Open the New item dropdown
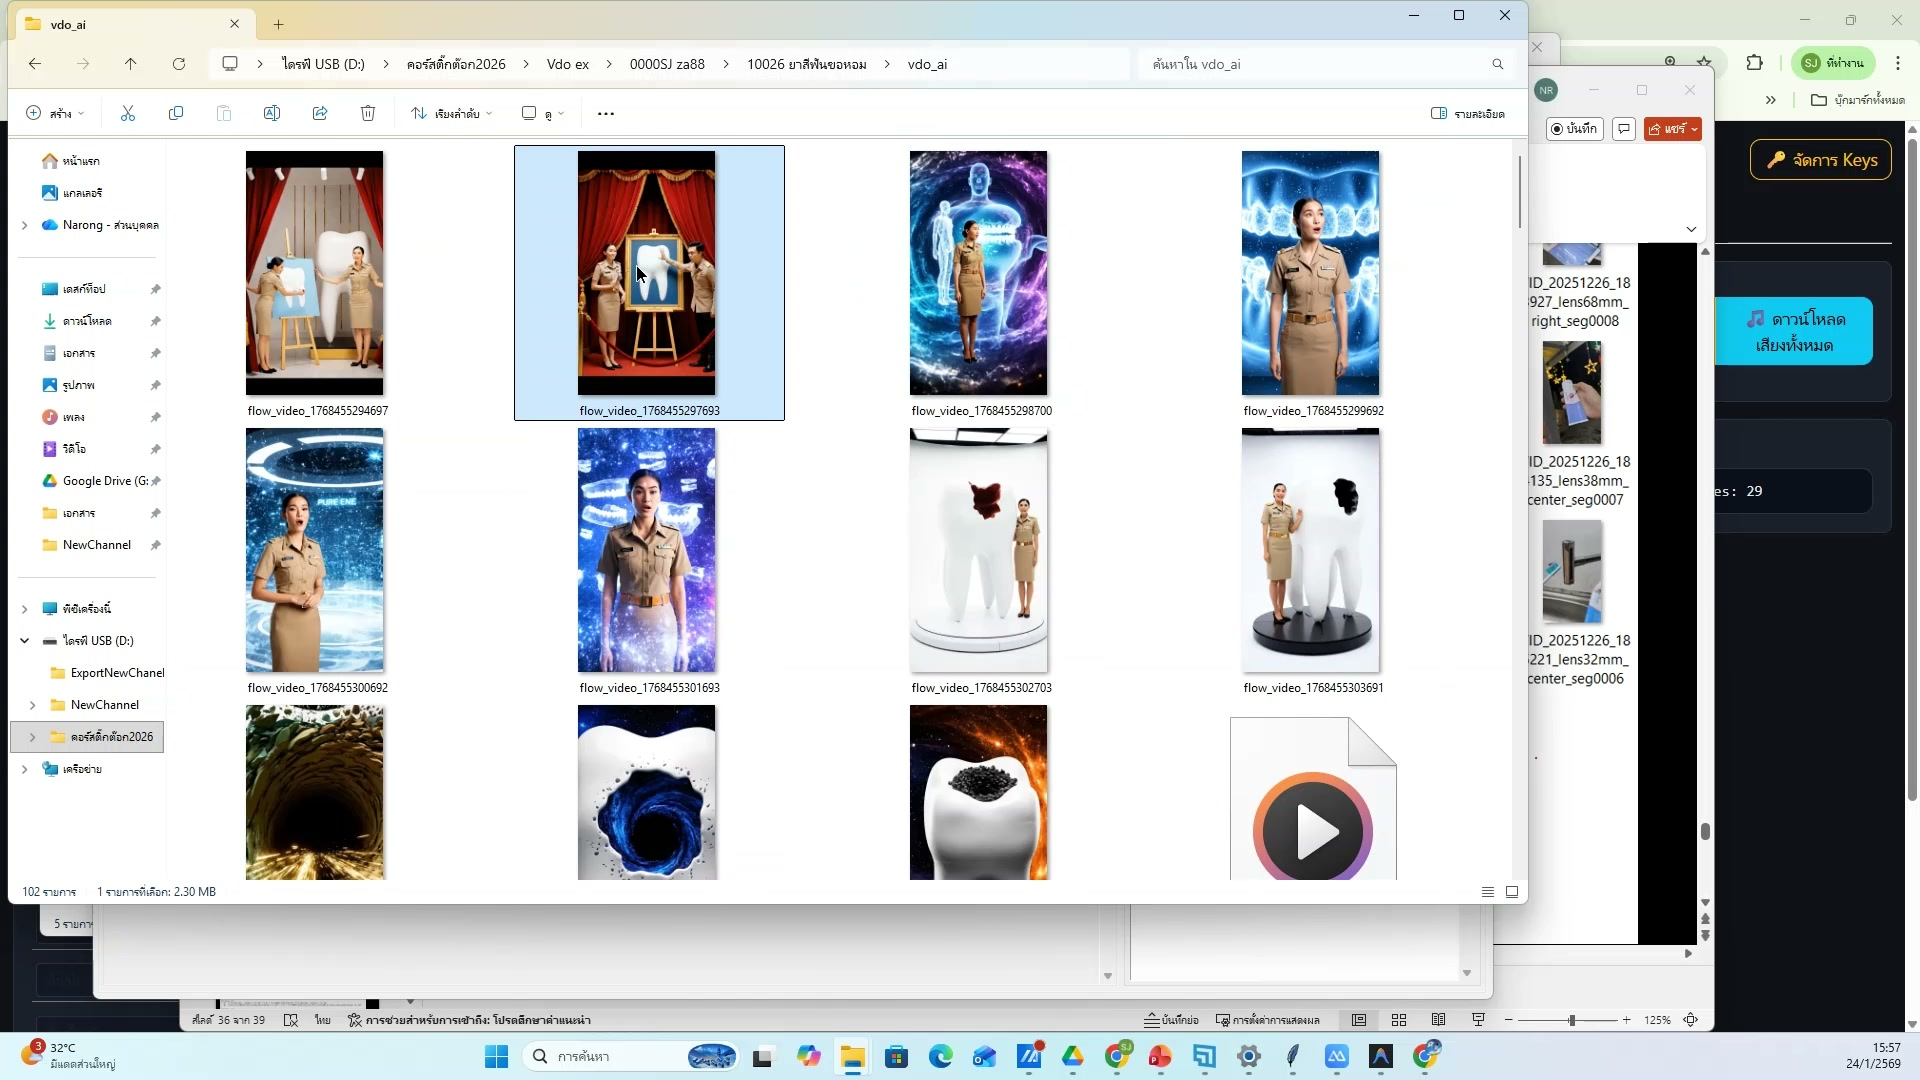 click(55, 114)
